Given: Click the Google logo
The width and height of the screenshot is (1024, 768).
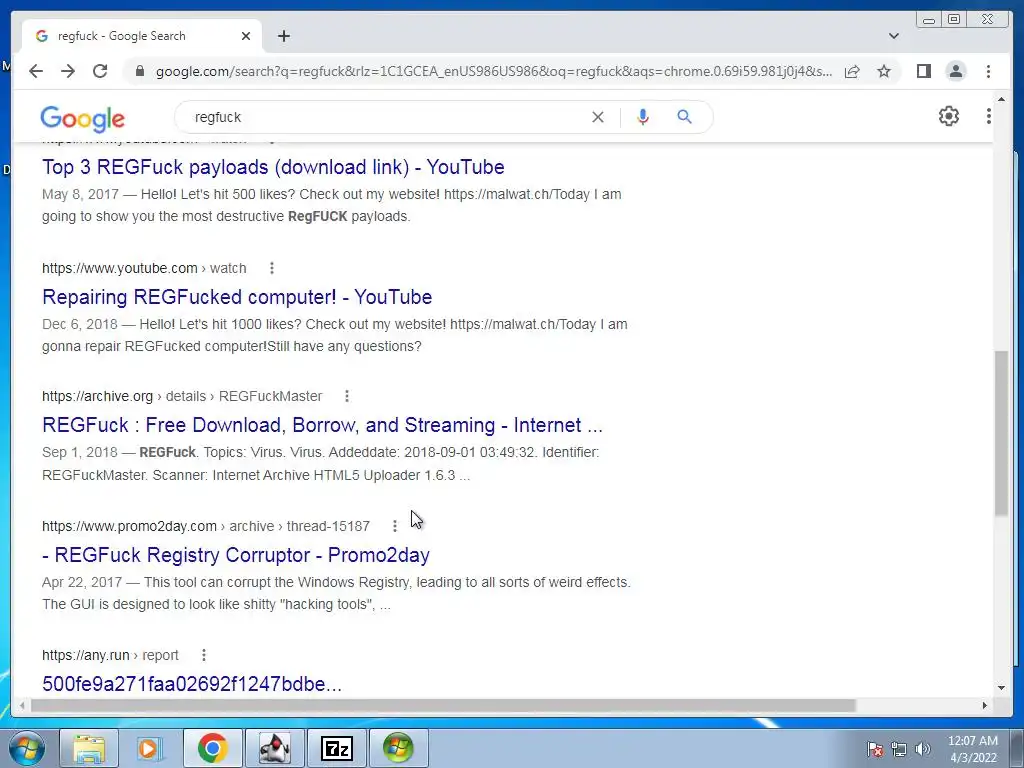Looking at the screenshot, I should (x=82, y=119).
